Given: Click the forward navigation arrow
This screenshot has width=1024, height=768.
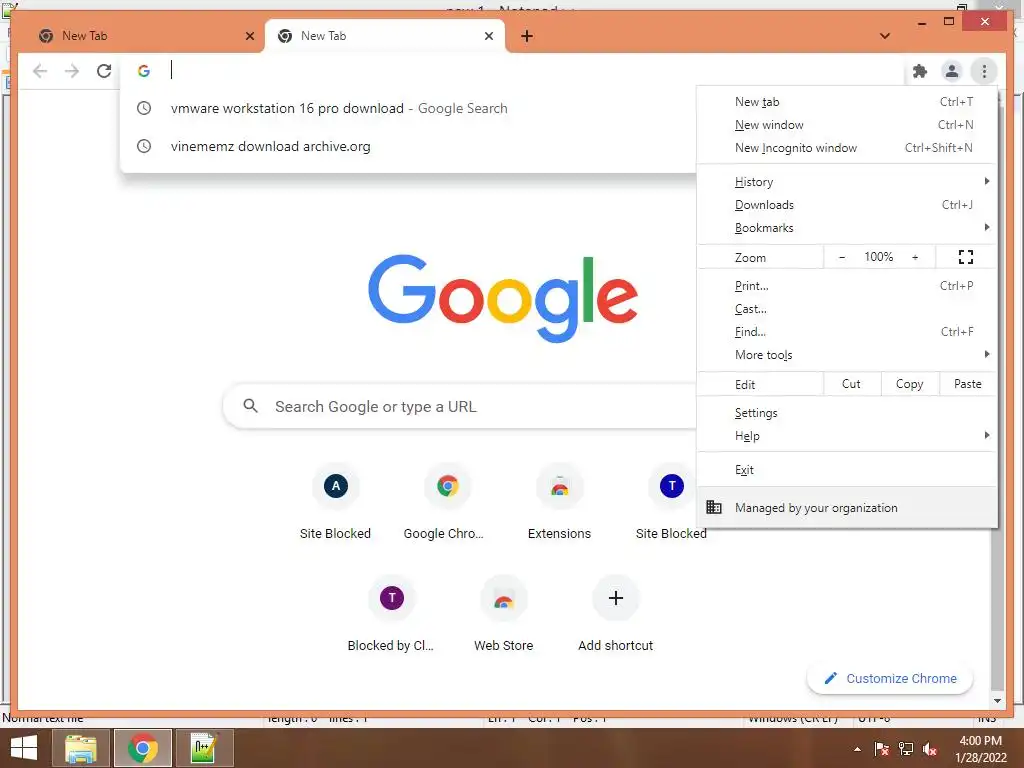Looking at the screenshot, I should [72, 71].
